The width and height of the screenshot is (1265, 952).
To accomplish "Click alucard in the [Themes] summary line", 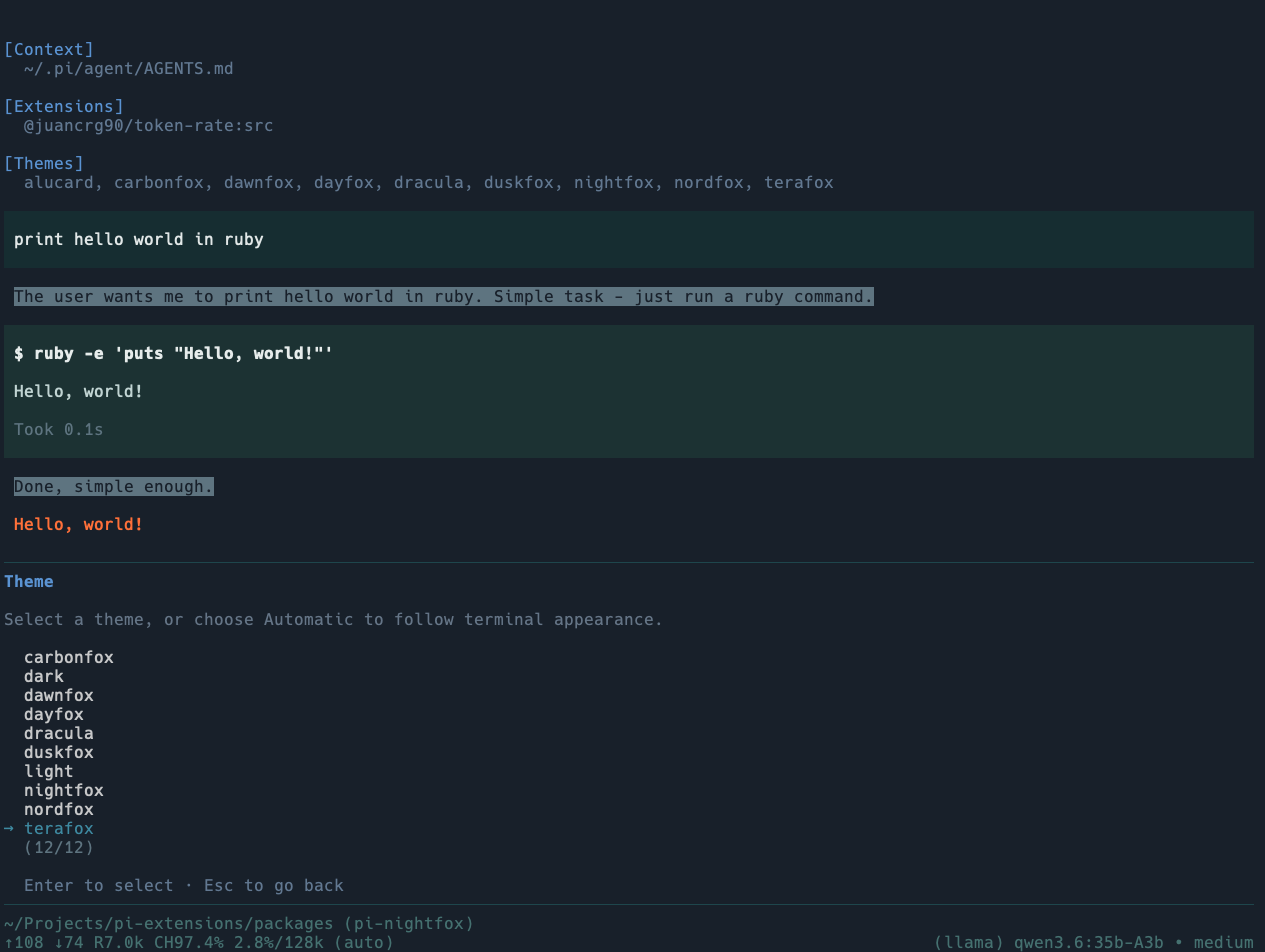I will (59, 182).
